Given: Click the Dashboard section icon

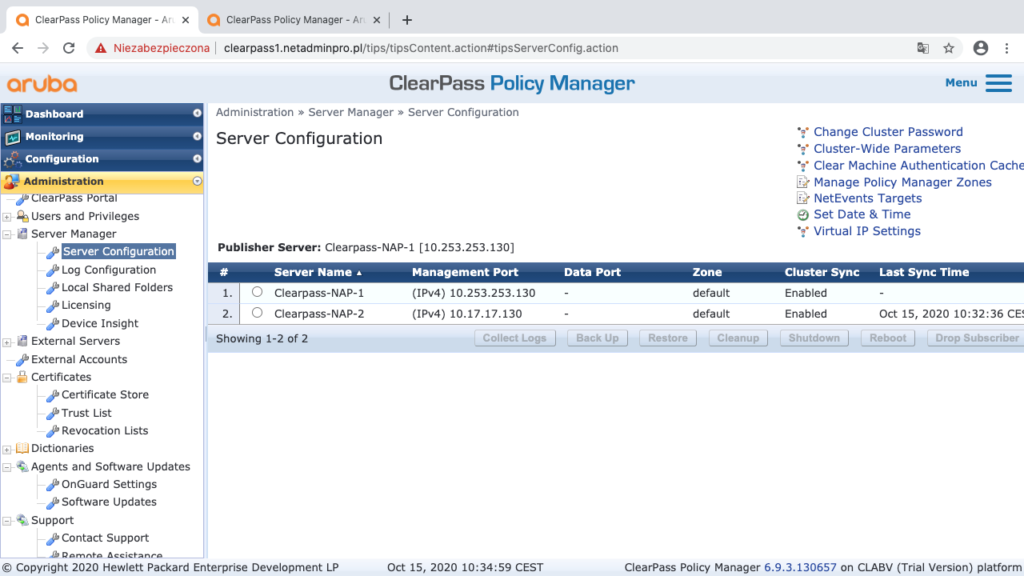Looking at the screenshot, I should click(x=12, y=114).
